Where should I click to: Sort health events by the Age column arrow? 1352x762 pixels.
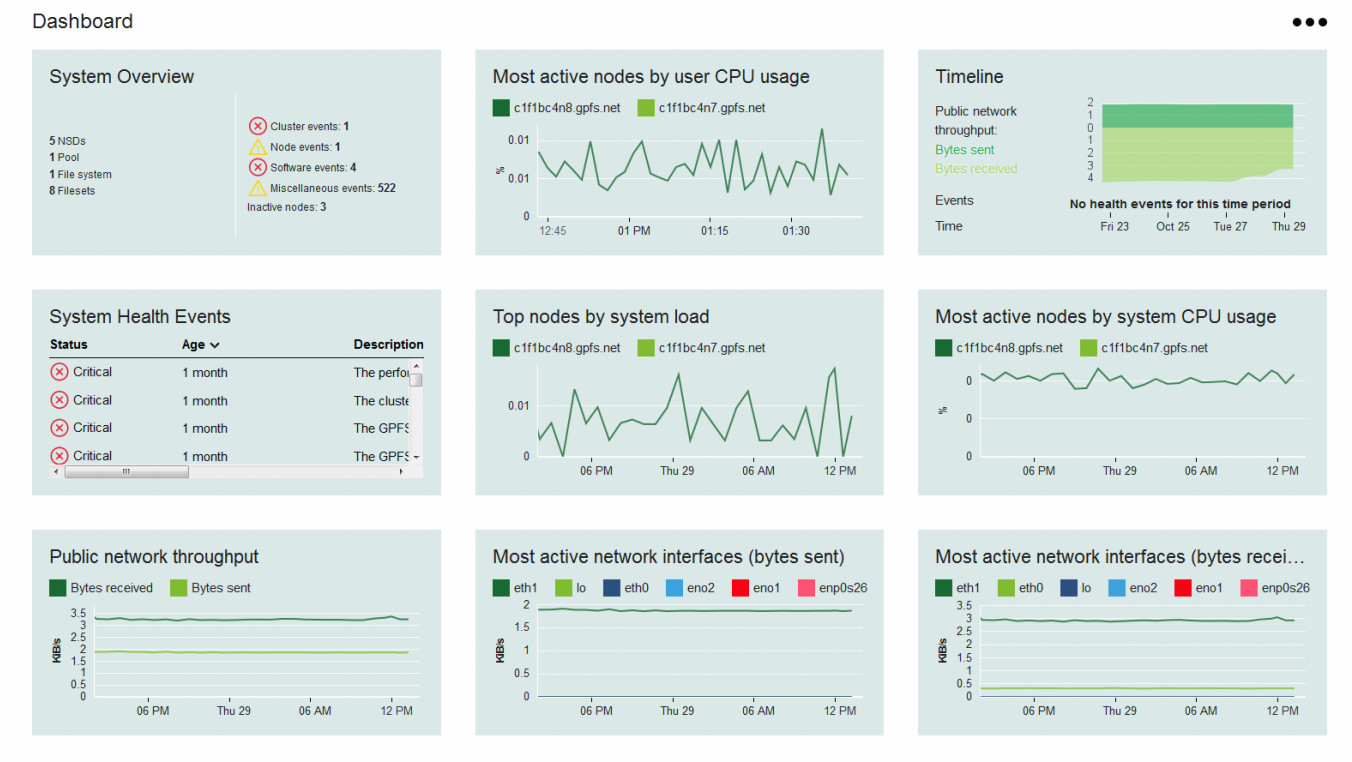[x=214, y=345]
